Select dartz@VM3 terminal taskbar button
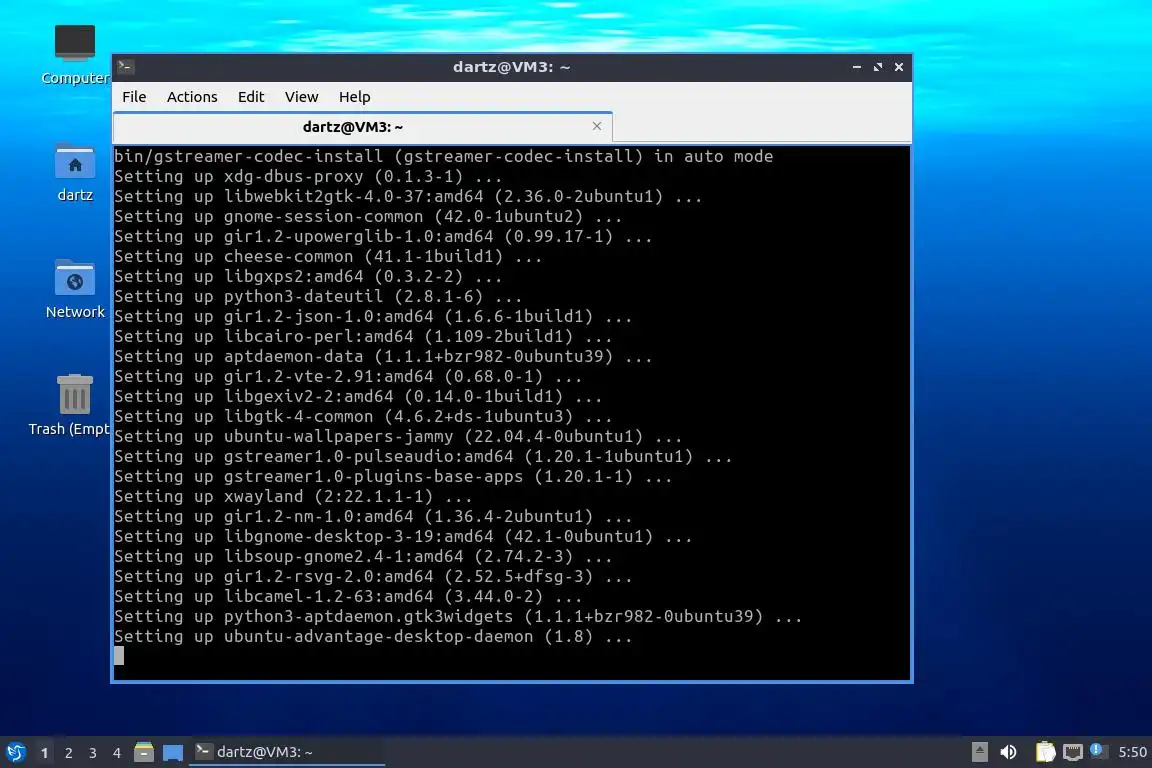This screenshot has width=1152, height=768. (287, 752)
